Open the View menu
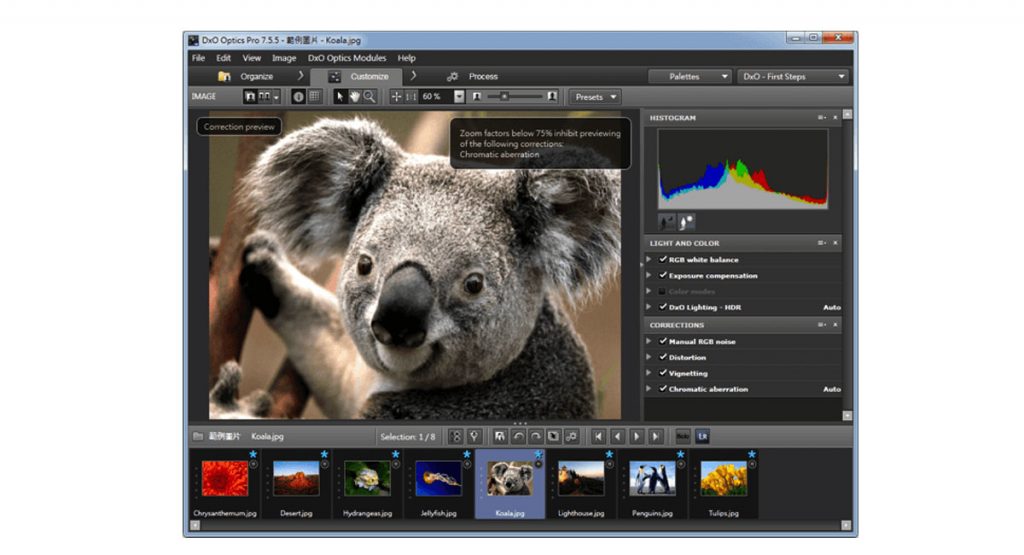 251,58
